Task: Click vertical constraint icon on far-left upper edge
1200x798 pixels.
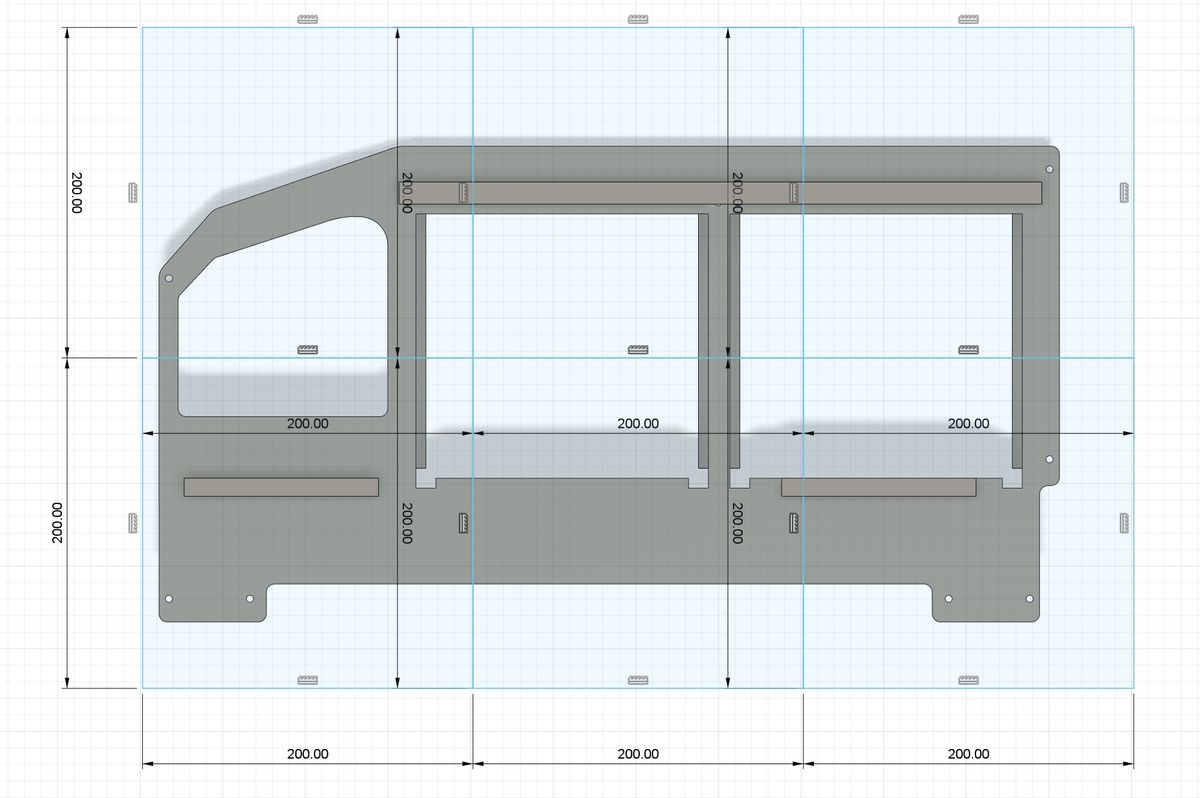Action: click(x=133, y=191)
